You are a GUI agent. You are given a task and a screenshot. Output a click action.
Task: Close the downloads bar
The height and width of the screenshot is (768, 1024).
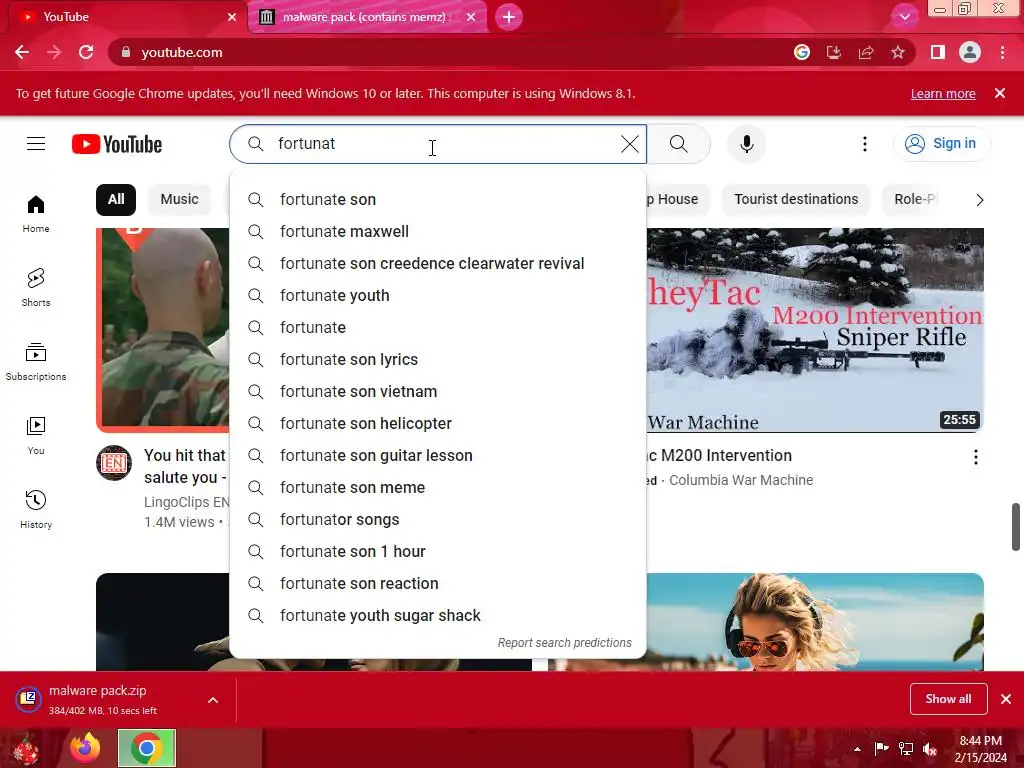click(x=1006, y=699)
